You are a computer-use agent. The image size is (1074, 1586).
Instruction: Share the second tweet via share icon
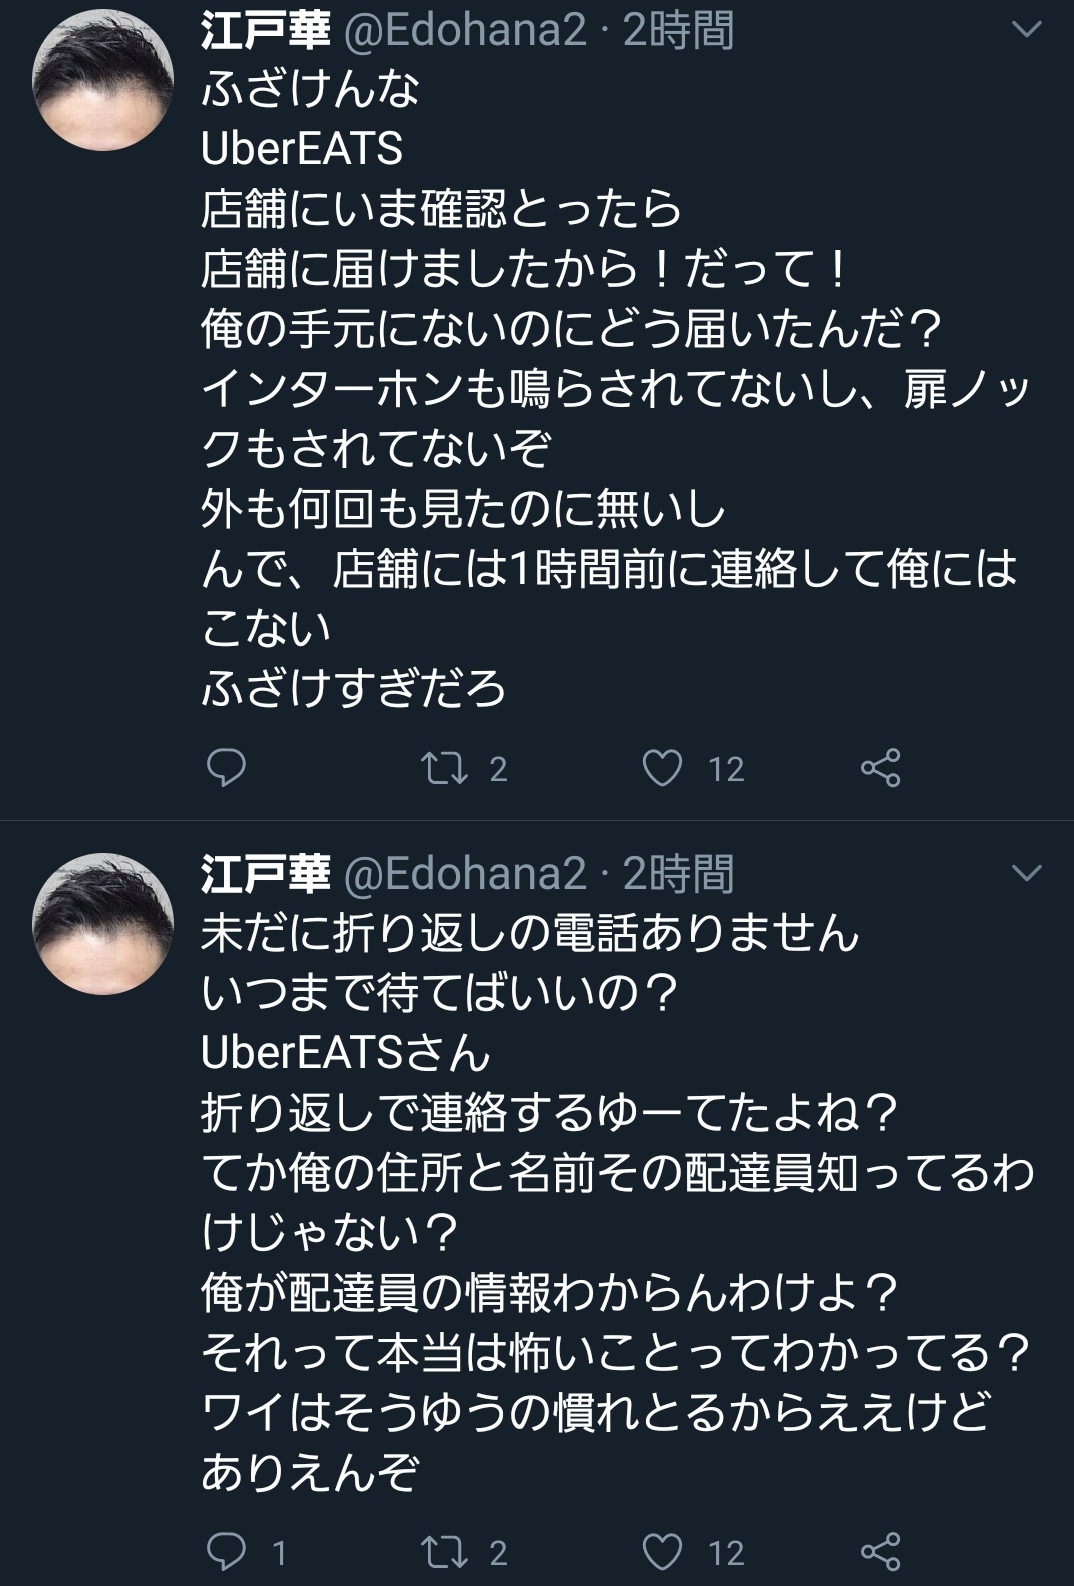click(881, 1551)
